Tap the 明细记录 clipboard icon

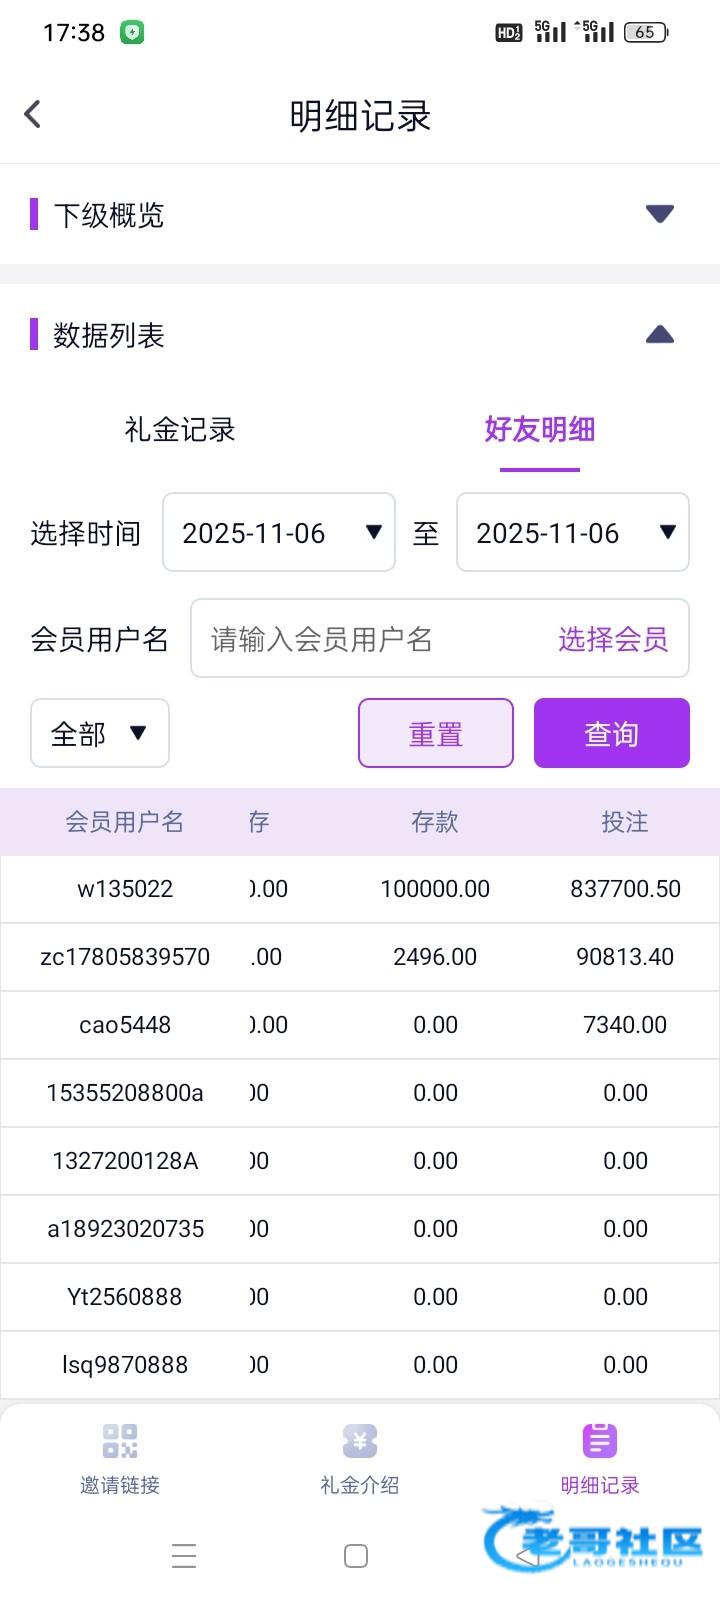point(600,1441)
